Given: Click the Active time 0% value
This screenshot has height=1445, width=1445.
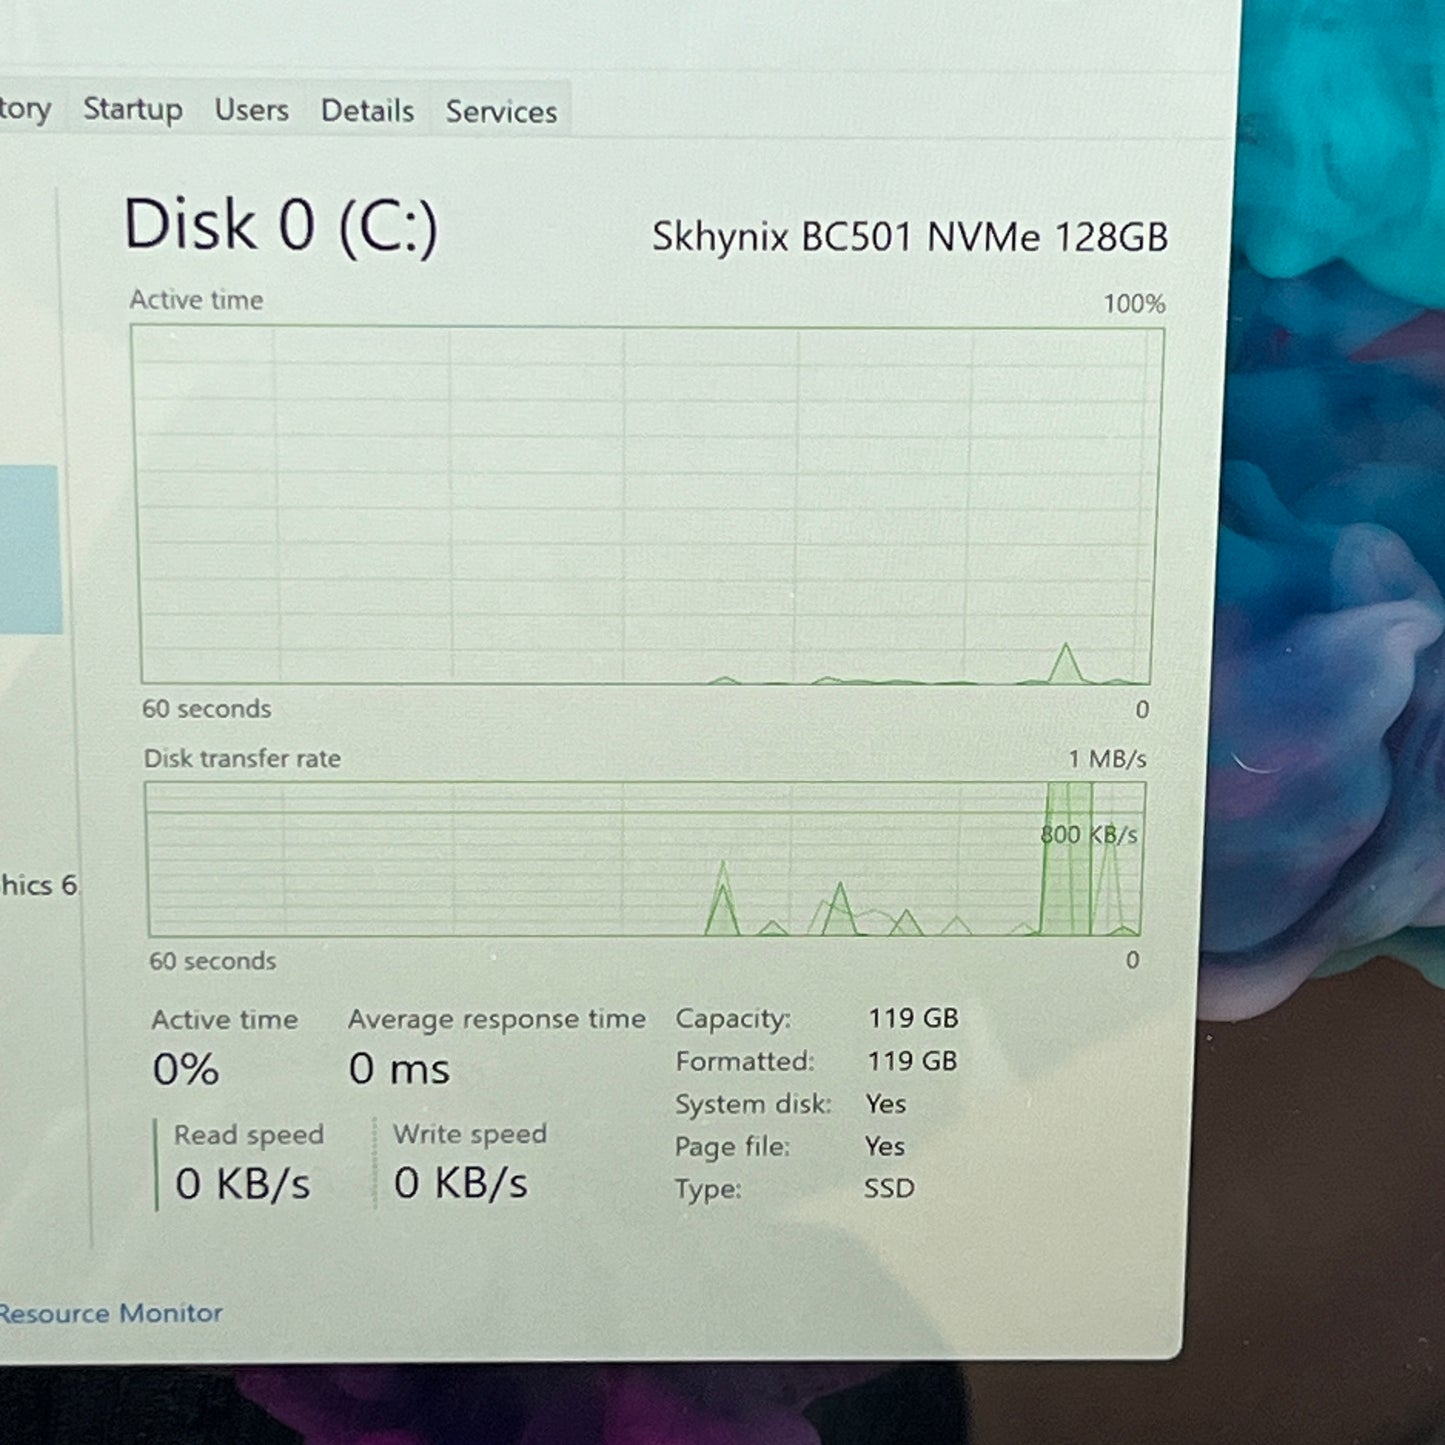Looking at the screenshot, I should (186, 1070).
